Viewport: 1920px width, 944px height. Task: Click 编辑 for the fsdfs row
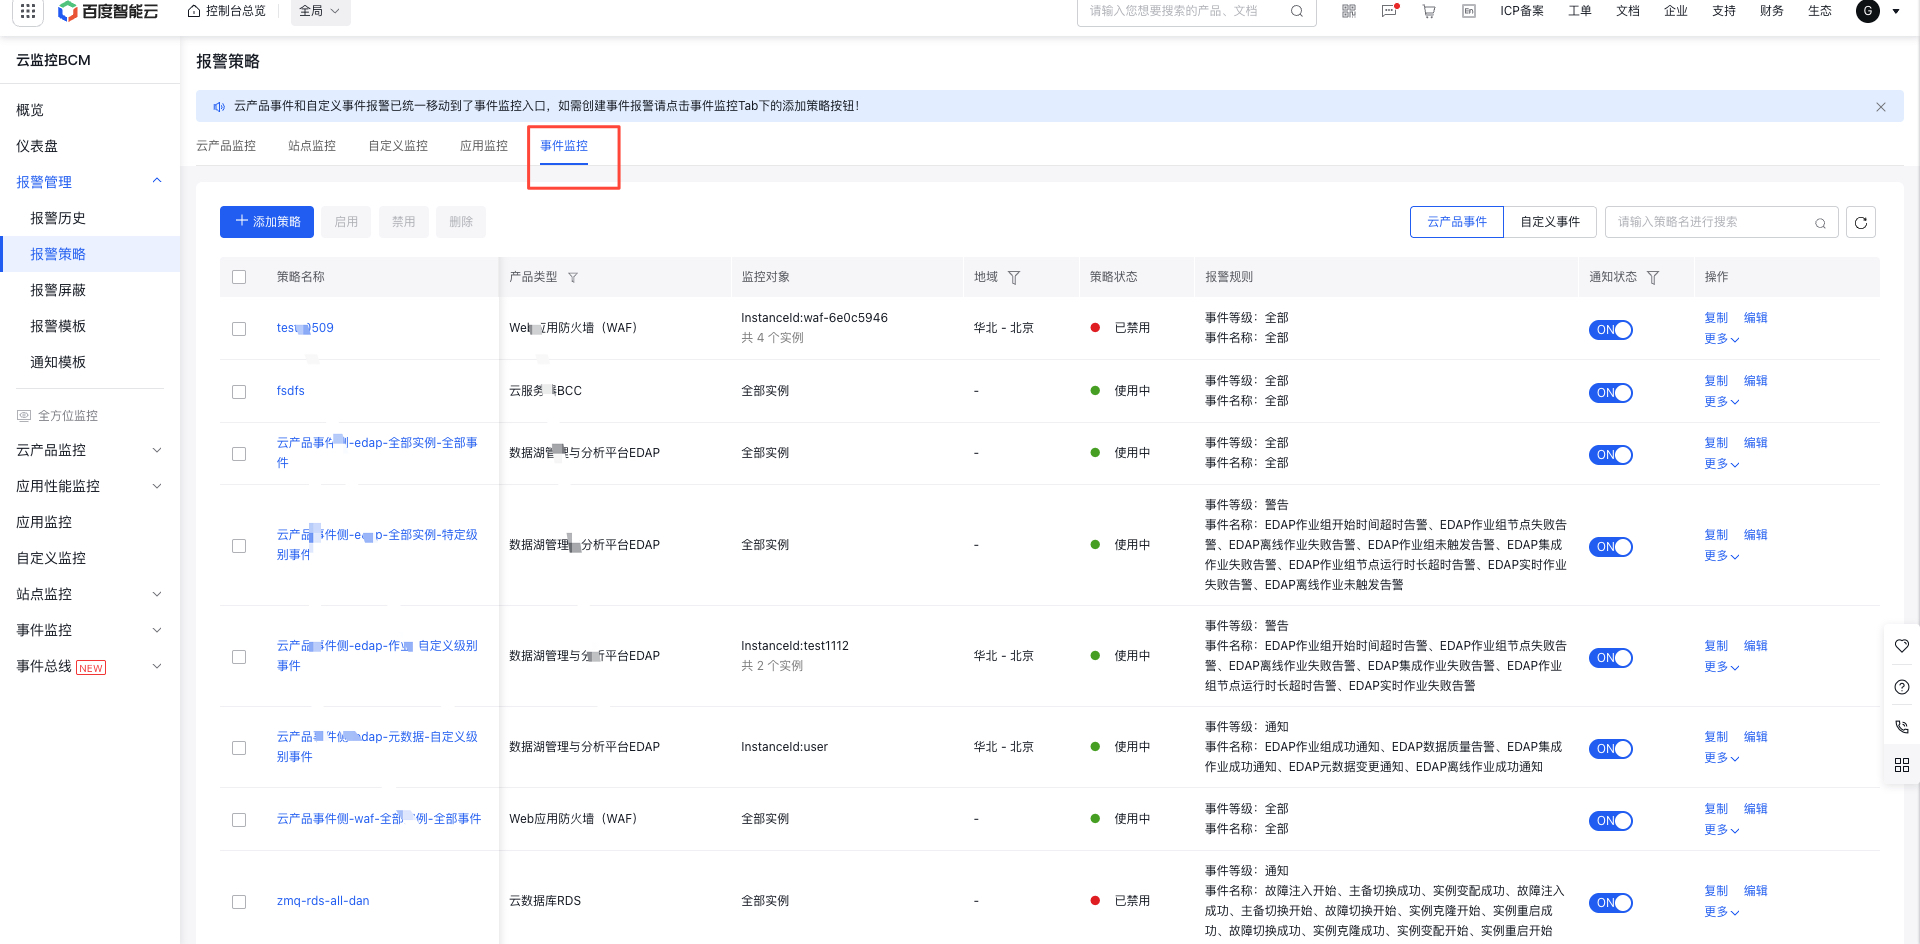[1756, 381]
